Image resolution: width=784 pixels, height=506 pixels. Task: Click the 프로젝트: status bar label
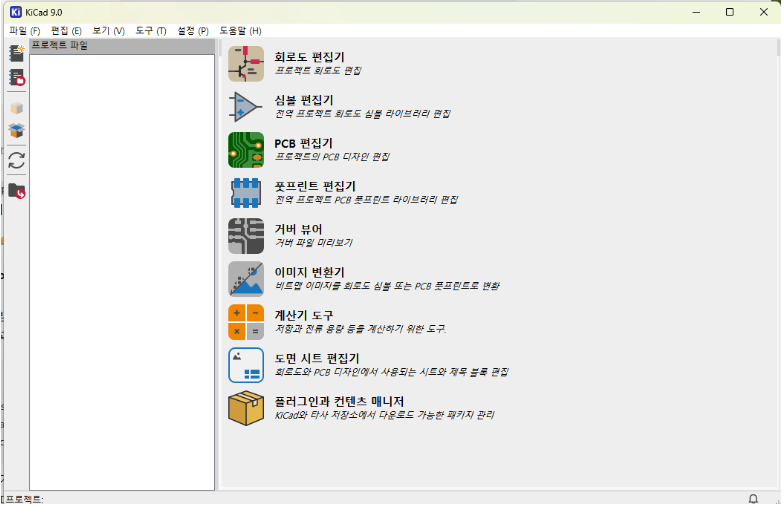(x=24, y=499)
